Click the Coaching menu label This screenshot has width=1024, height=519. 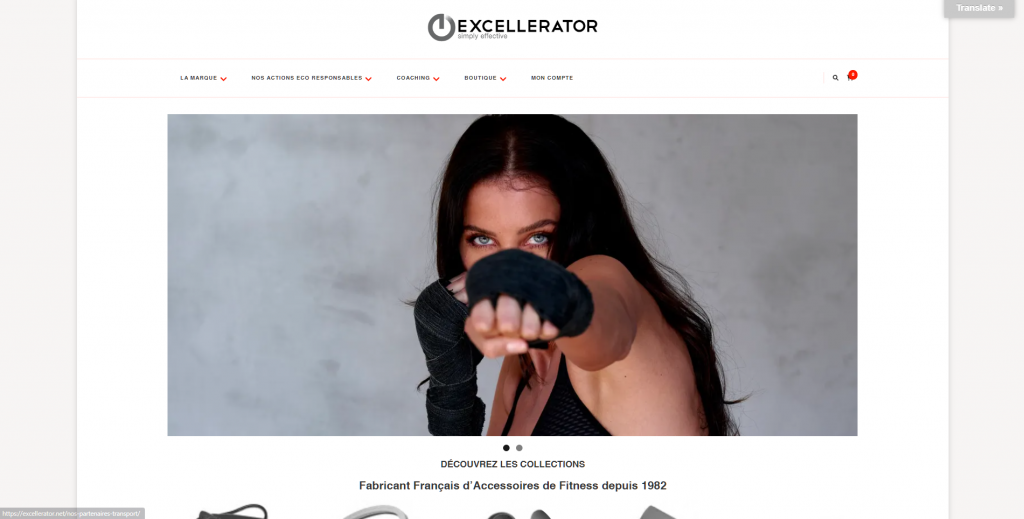pyautogui.click(x=413, y=78)
